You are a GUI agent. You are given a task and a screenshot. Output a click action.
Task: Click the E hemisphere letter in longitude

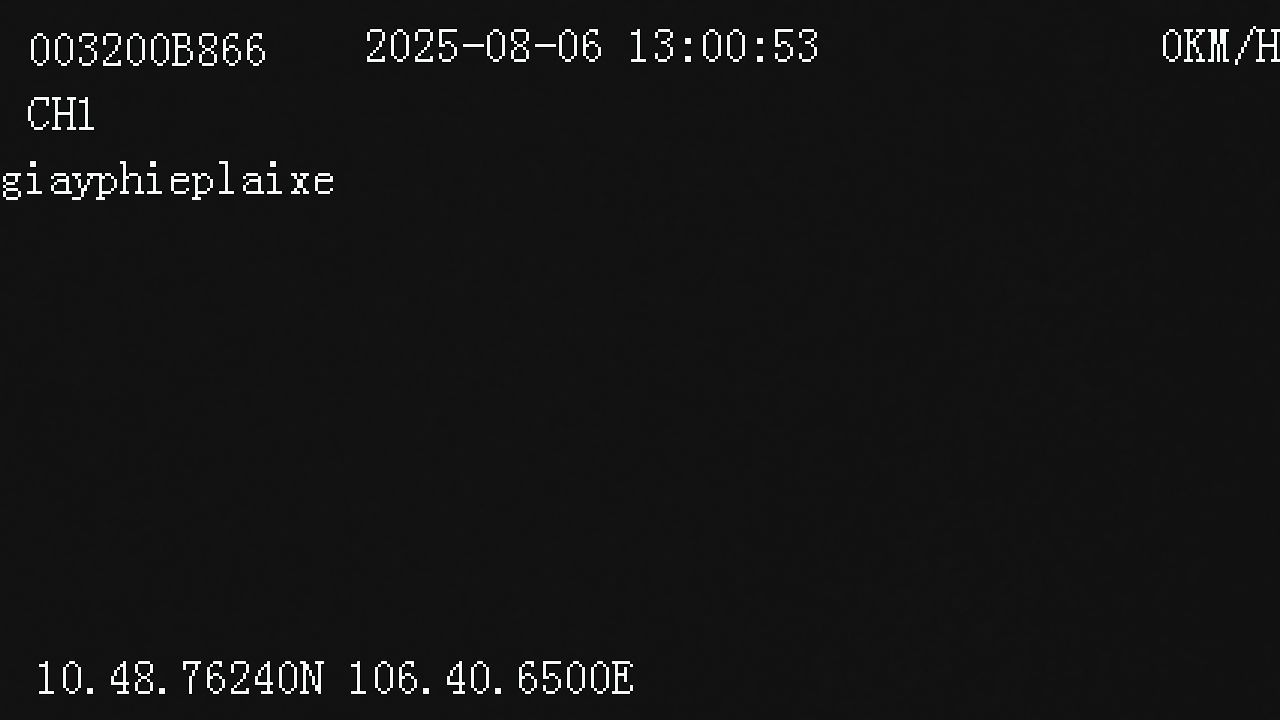coord(622,678)
